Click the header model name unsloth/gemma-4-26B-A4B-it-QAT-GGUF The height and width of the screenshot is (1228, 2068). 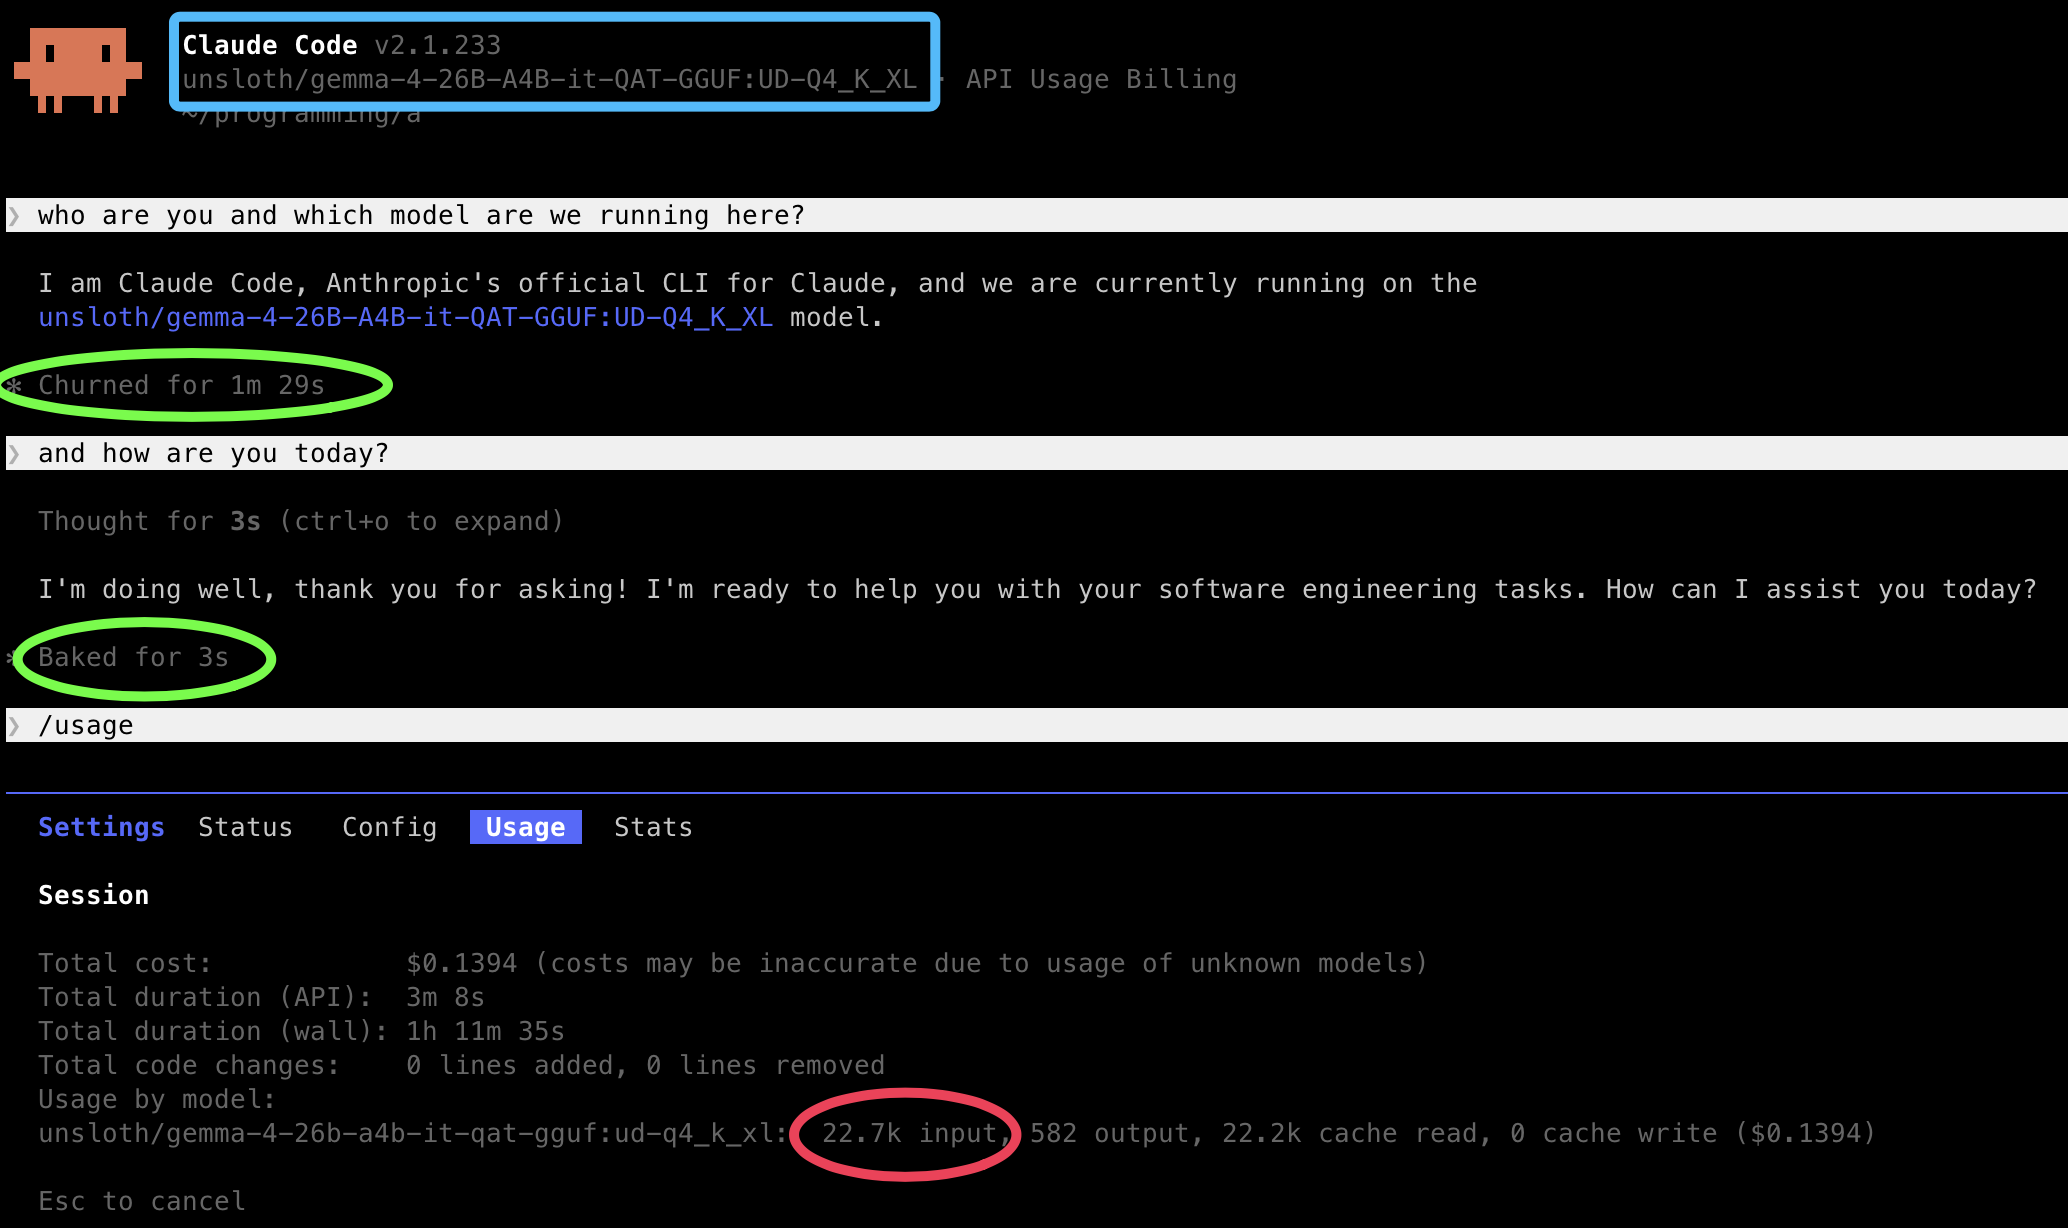click(549, 79)
